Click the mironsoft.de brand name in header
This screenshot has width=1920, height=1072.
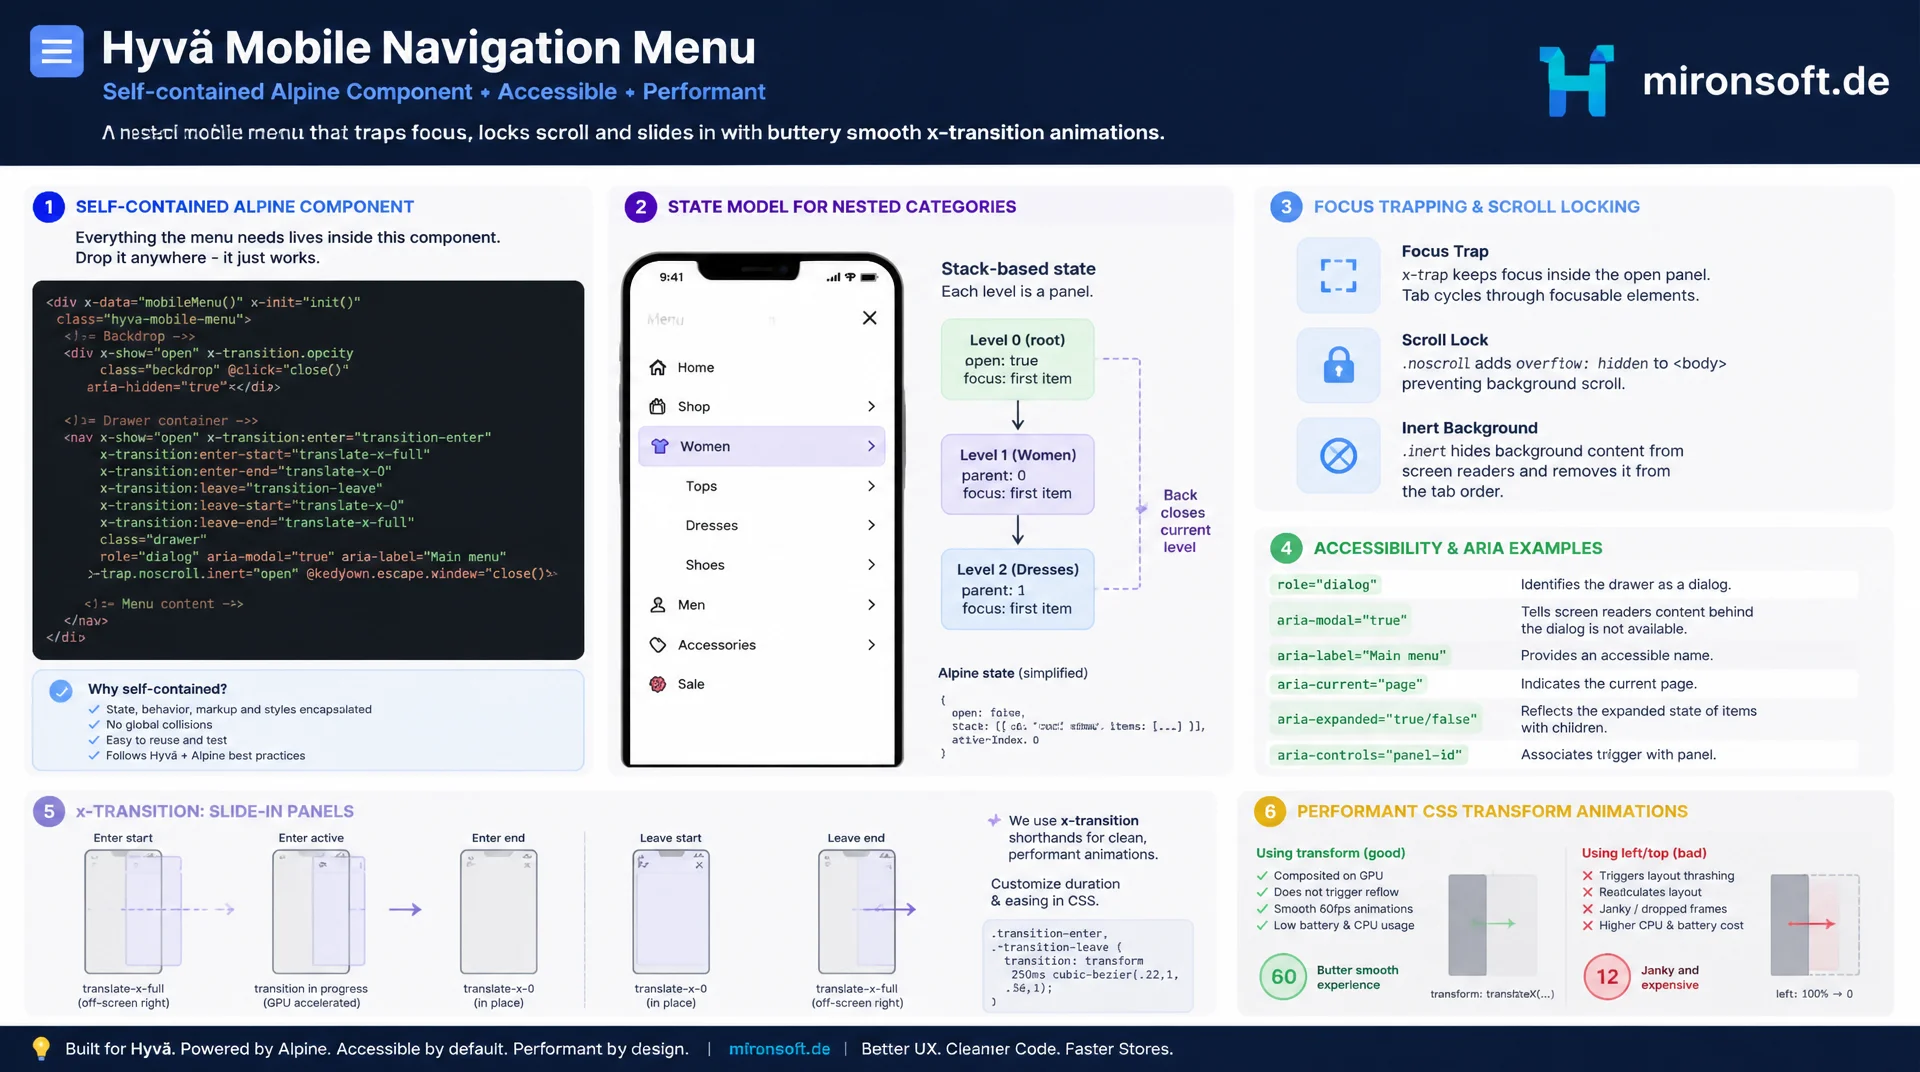[1766, 81]
